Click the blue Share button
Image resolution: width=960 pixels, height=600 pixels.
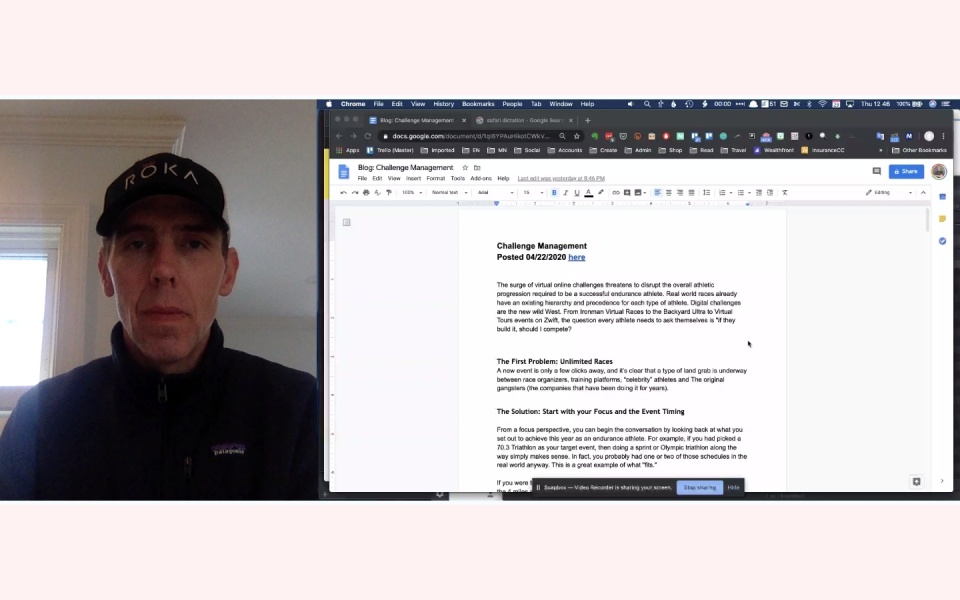click(906, 172)
